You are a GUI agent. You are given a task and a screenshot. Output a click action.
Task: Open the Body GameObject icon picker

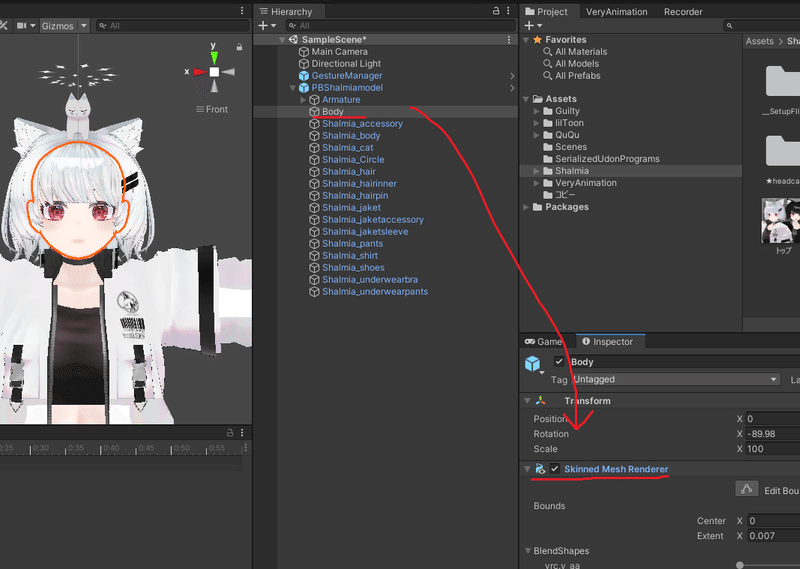click(x=534, y=365)
